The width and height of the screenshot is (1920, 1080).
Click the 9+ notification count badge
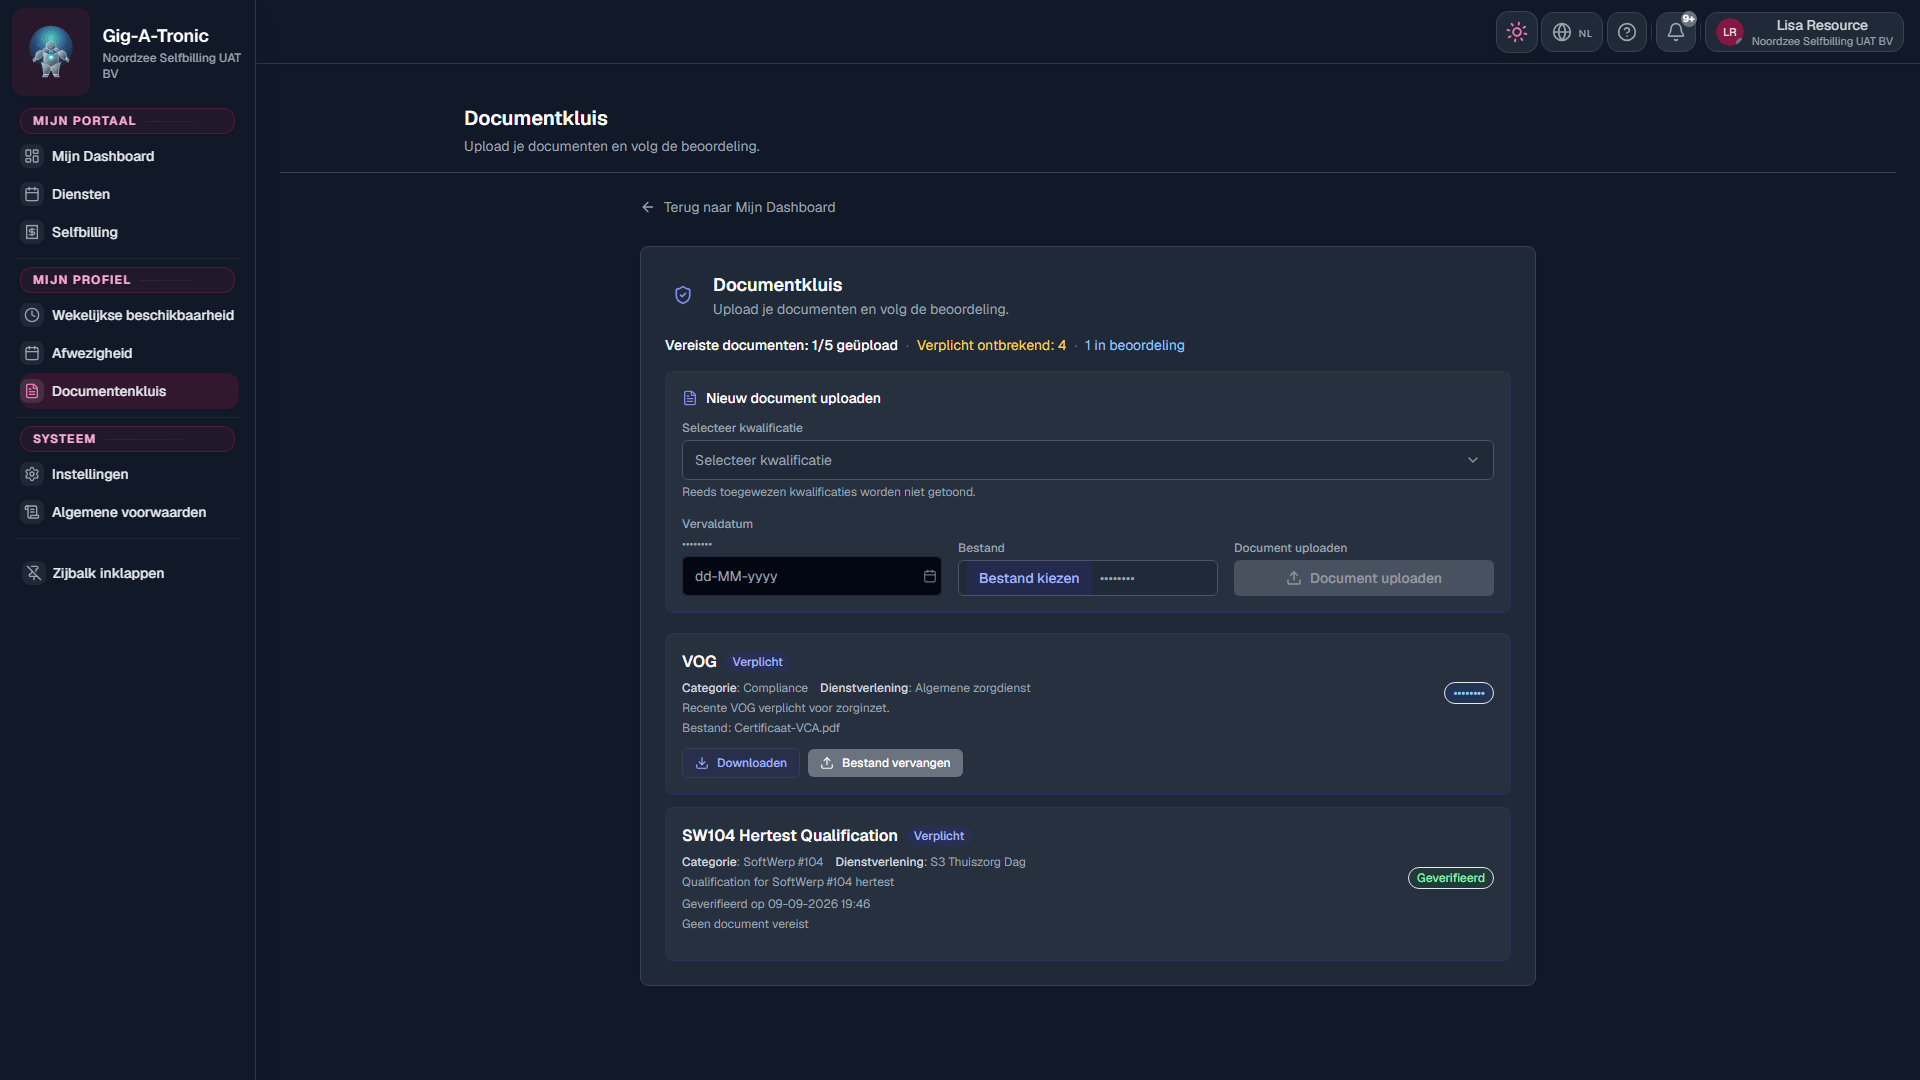tap(1688, 19)
